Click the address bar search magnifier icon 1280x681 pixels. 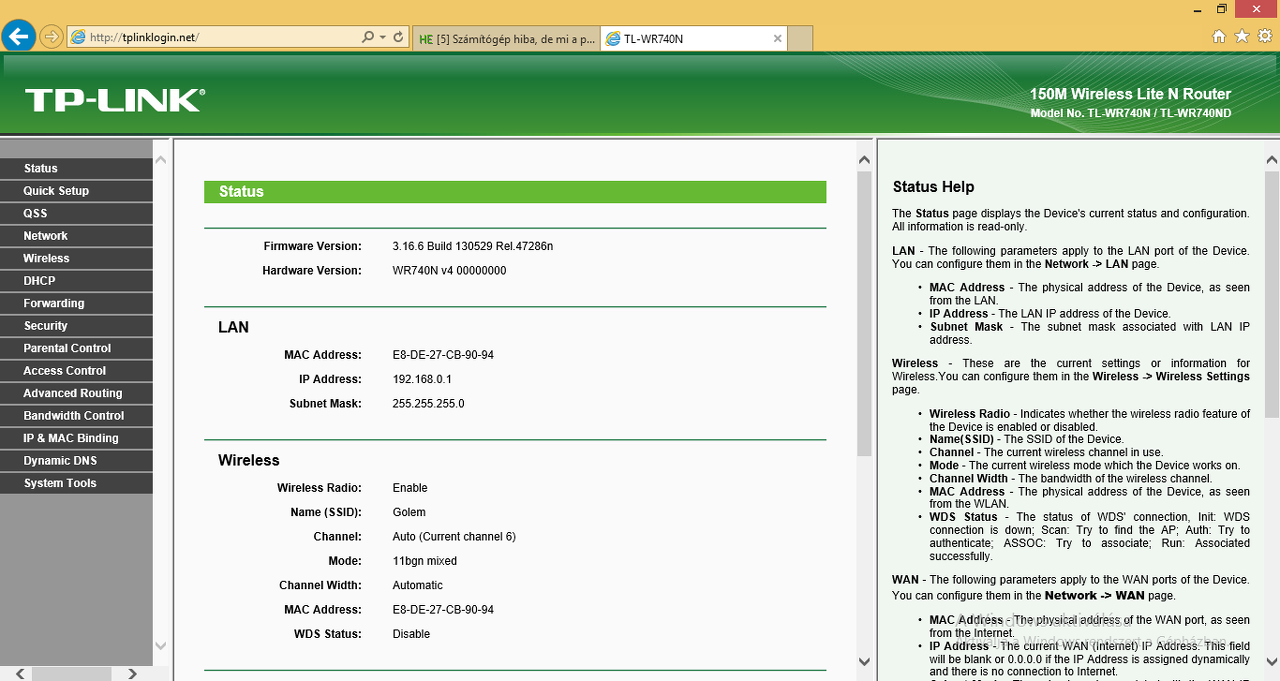point(368,37)
